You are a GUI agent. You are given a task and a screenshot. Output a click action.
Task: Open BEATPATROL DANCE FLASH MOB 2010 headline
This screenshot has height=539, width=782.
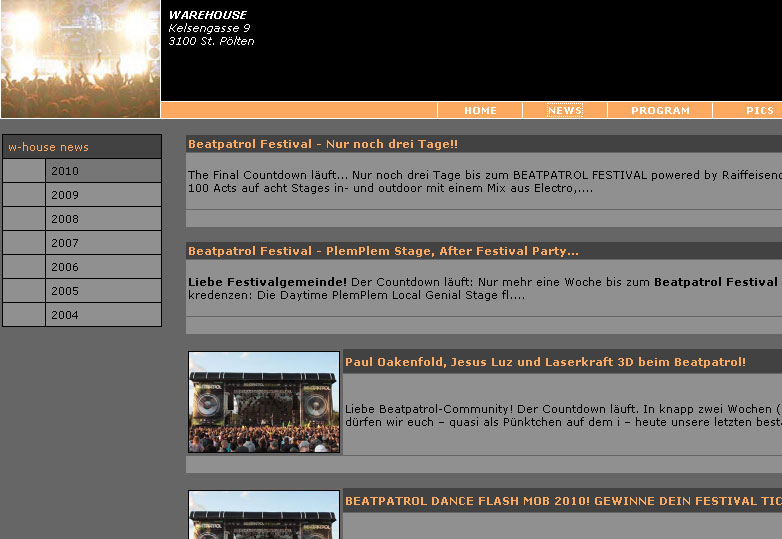click(563, 501)
